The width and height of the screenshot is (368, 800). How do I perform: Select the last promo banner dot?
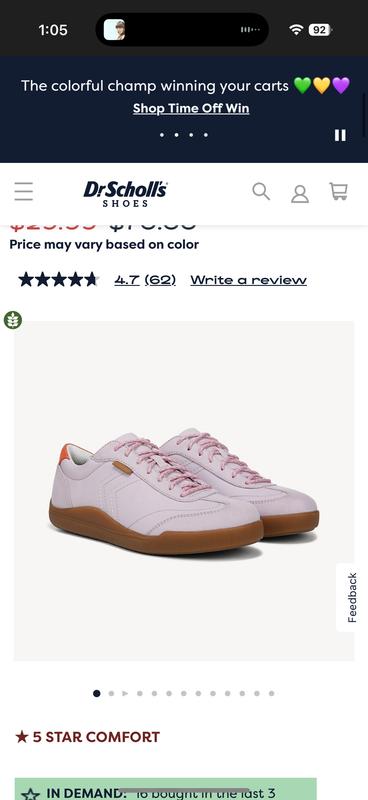(x=206, y=135)
